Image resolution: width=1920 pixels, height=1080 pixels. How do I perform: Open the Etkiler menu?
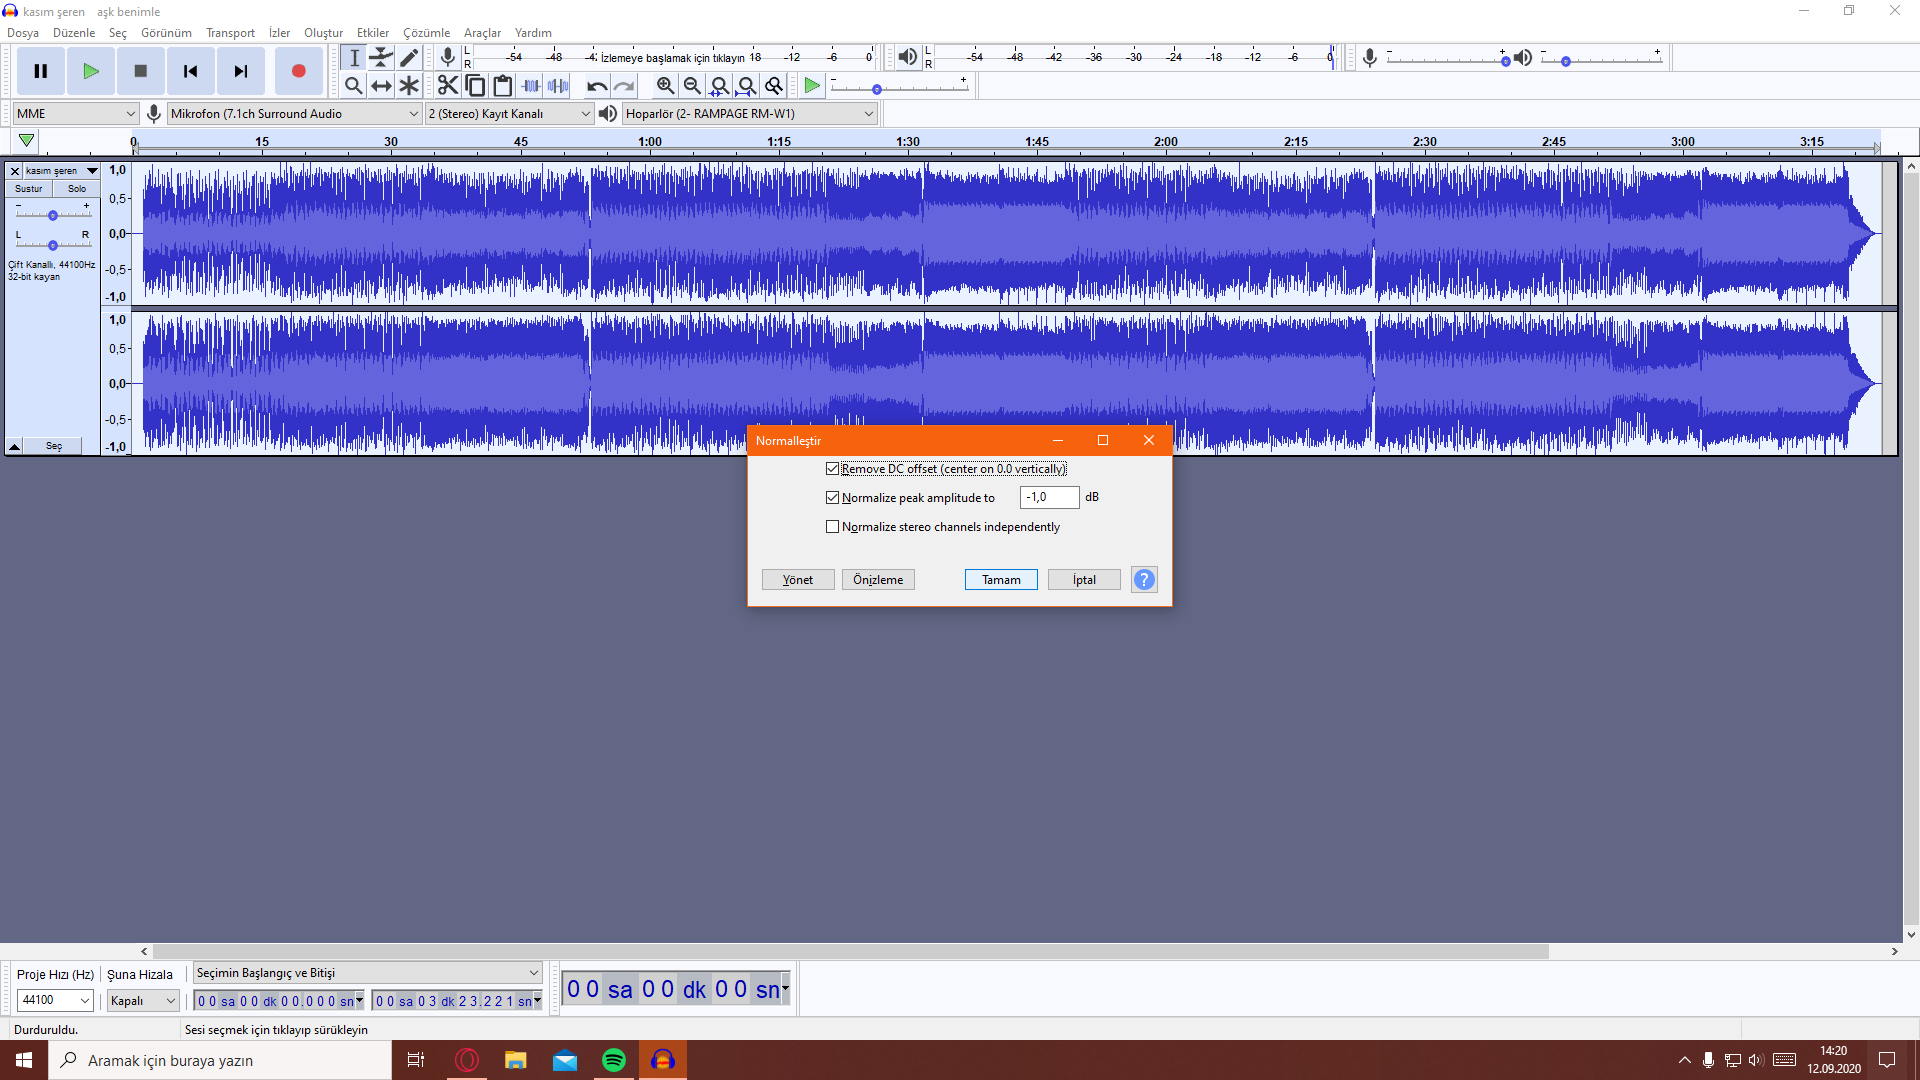tap(373, 33)
